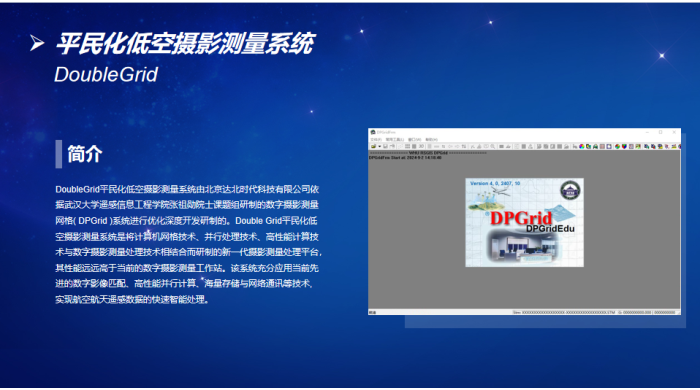Image resolution: width=700 pixels, height=390 pixels.
Task: Expand the dropdown arrow beside open folder
Action: [x=379, y=146]
